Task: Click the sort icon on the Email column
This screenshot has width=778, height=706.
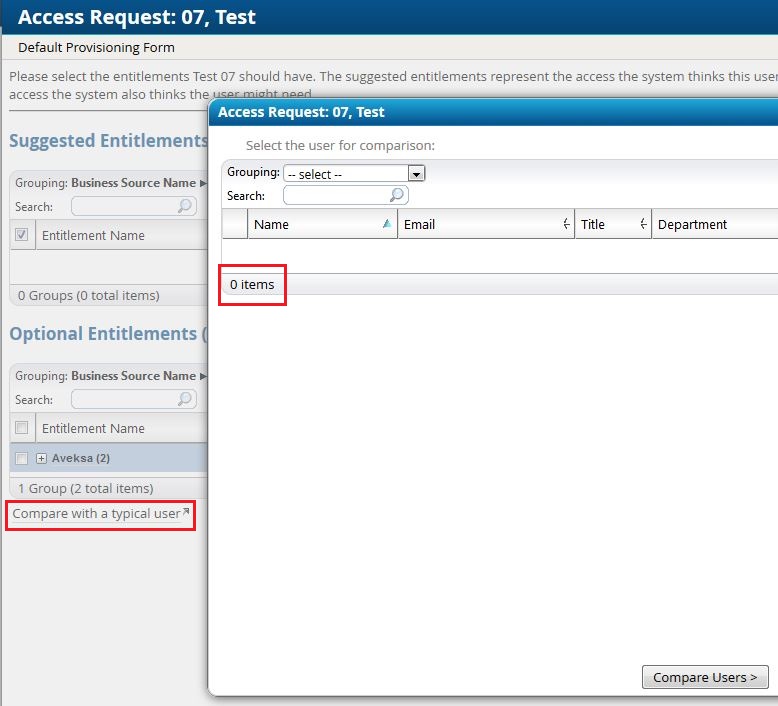Action: pyautogui.click(x=566, y=225)
